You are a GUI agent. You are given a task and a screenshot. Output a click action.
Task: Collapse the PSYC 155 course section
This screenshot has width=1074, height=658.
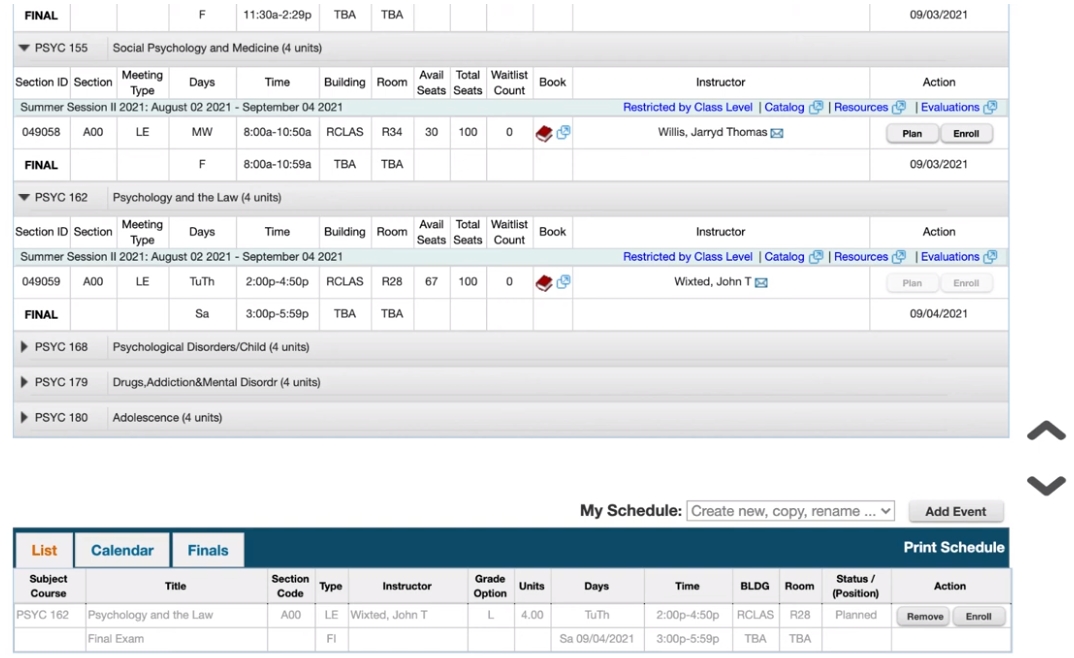24,48
